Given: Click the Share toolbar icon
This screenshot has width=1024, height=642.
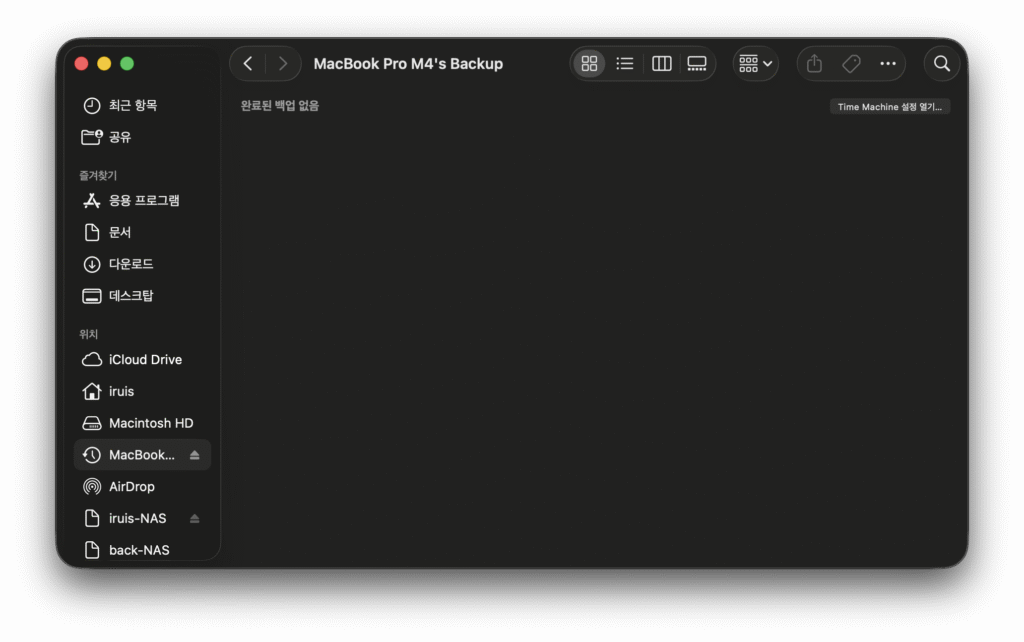Looking at the screenshot, I should (814, 64).
